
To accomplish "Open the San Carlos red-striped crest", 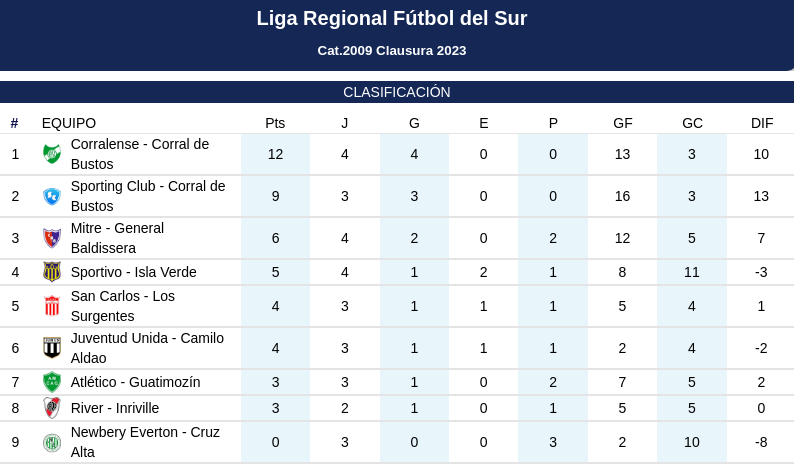I will (x=52, y=306).
